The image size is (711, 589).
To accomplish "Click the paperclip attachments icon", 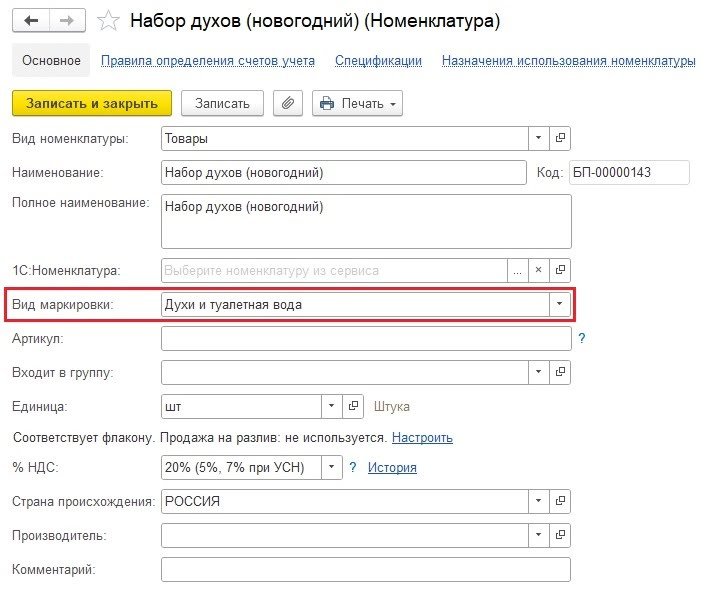I will (287, 103).
